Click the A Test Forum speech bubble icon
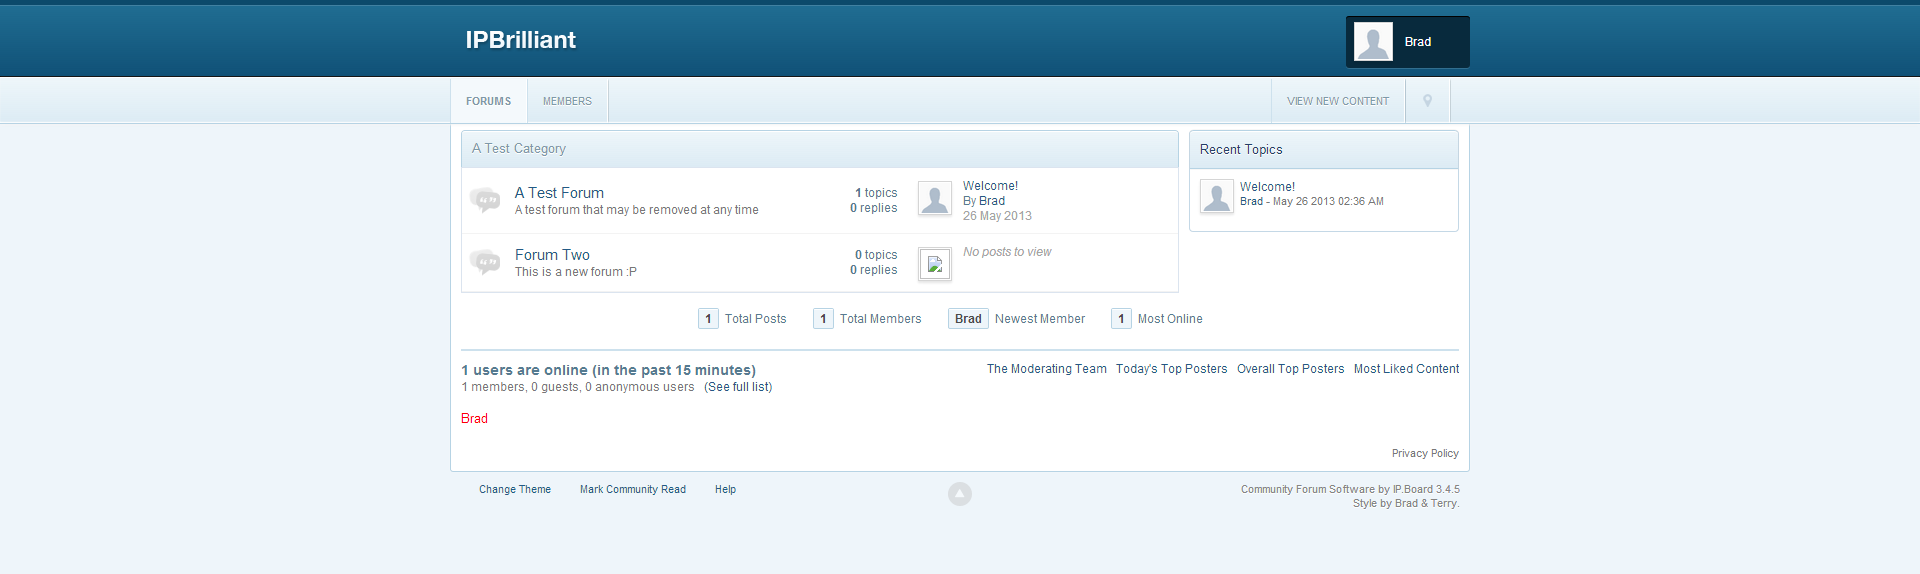1920x574 pixels. pyautogui.click(x=485, y=200)
